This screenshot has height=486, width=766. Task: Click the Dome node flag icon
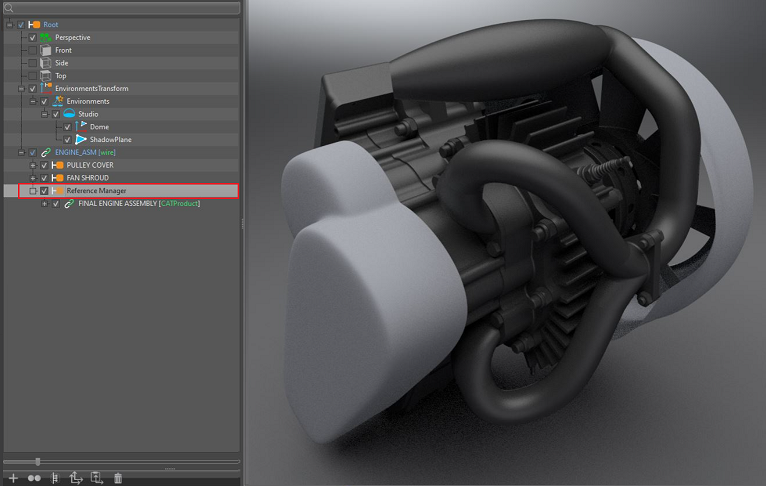click(81, 127)
